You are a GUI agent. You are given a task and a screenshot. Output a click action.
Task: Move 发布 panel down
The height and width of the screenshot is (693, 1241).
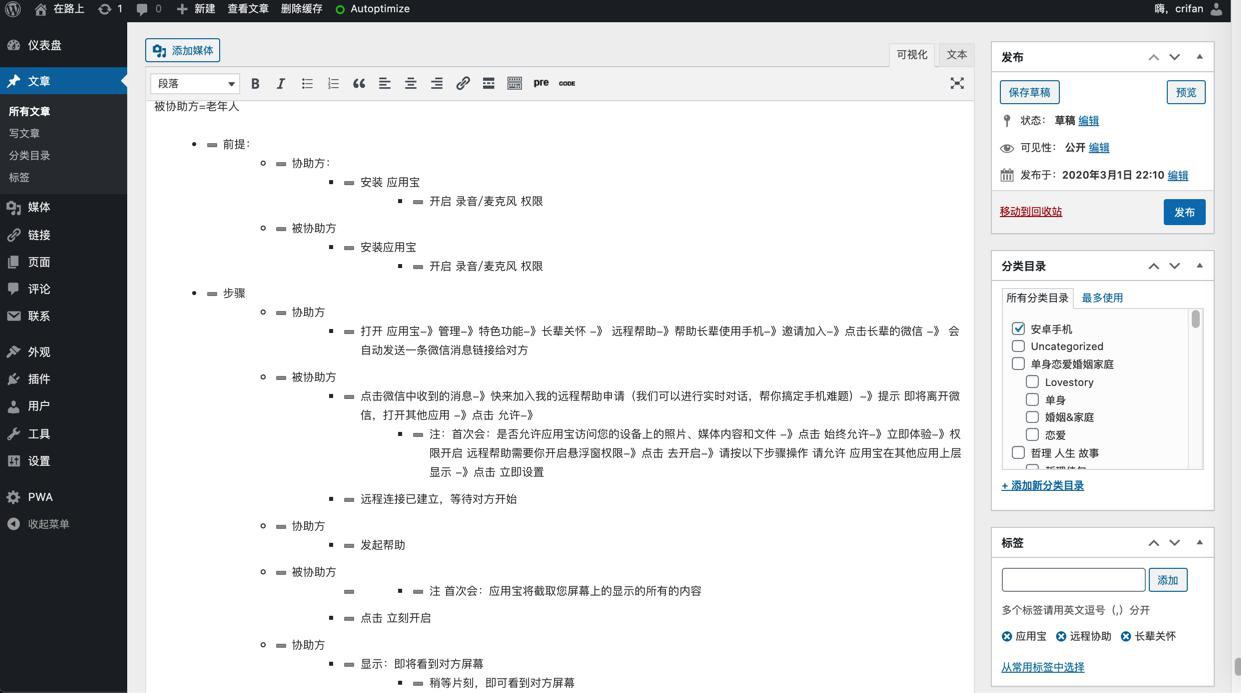(x=1175, y=57)
